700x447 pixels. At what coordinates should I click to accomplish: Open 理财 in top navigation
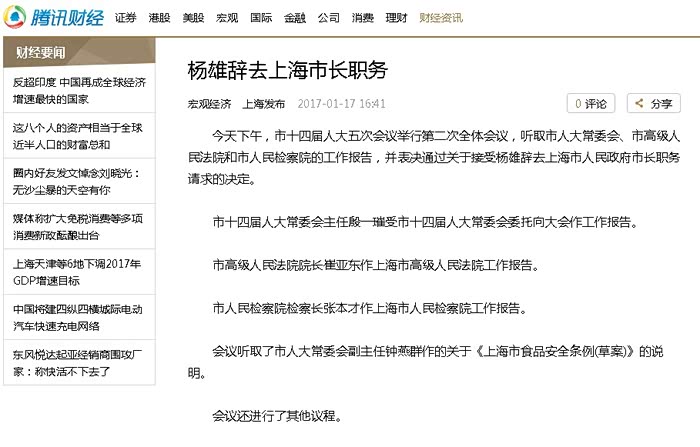point(397,18)
